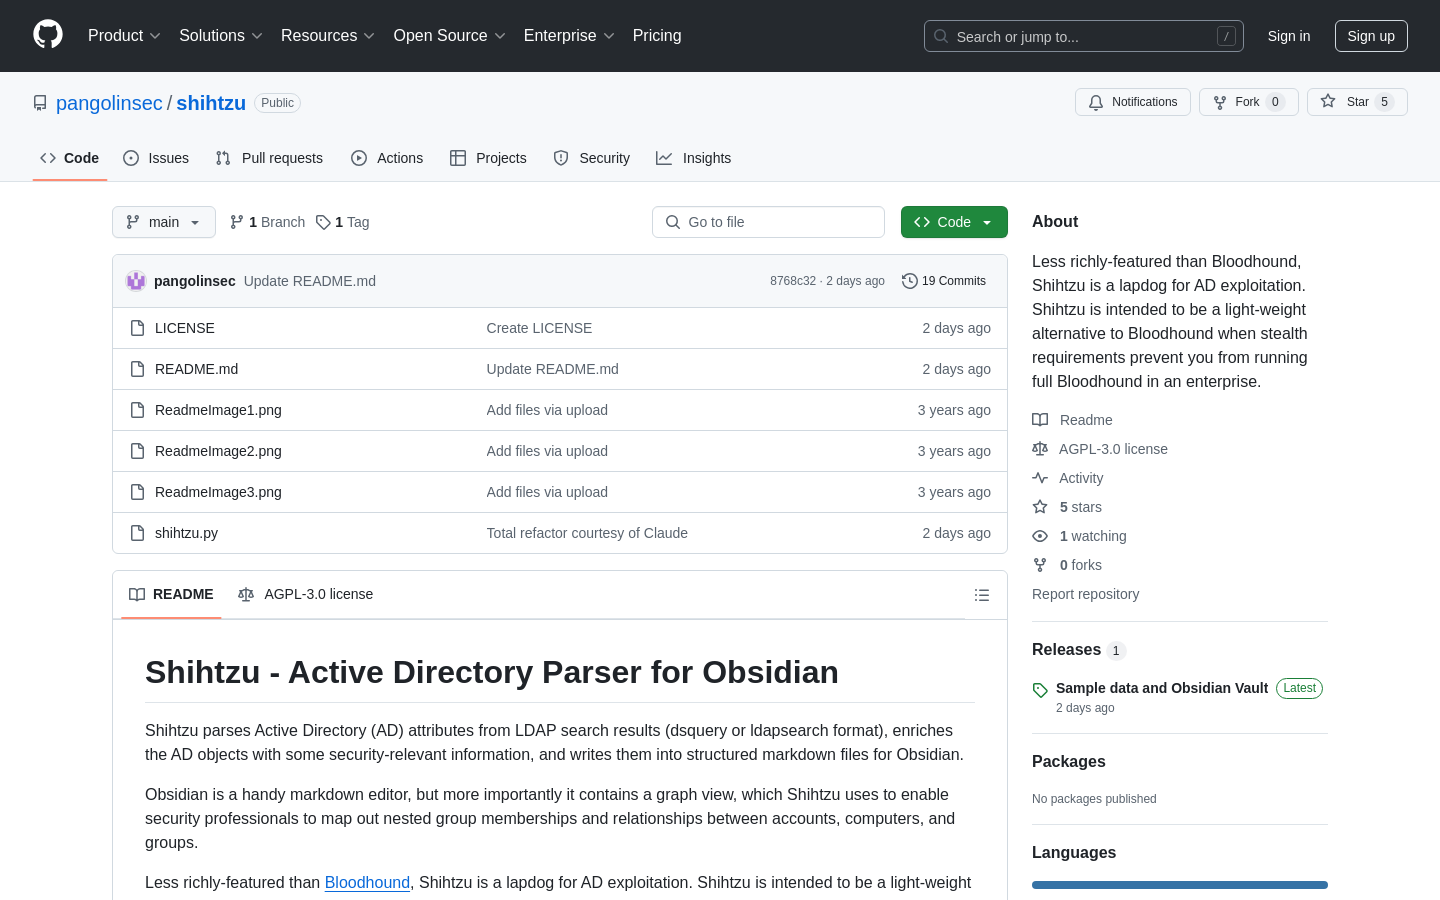
Task: Click the pulse icon beside Activity
Action: [x=1040, y=478]
